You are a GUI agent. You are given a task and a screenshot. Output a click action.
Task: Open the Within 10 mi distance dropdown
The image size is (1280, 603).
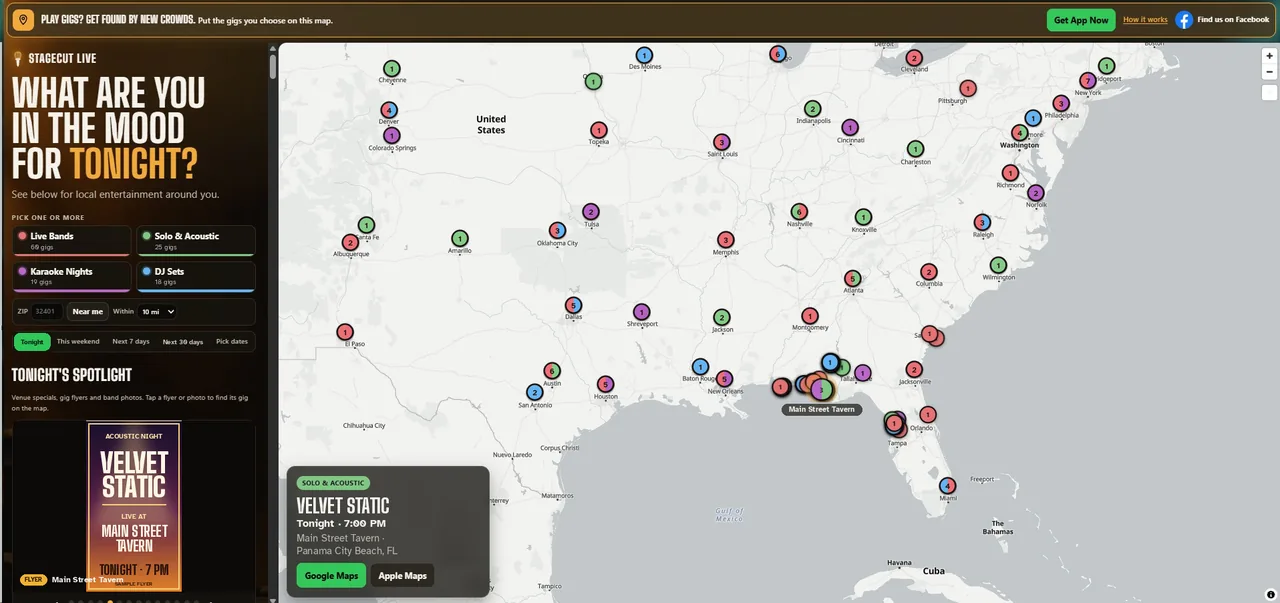point(157,312)
